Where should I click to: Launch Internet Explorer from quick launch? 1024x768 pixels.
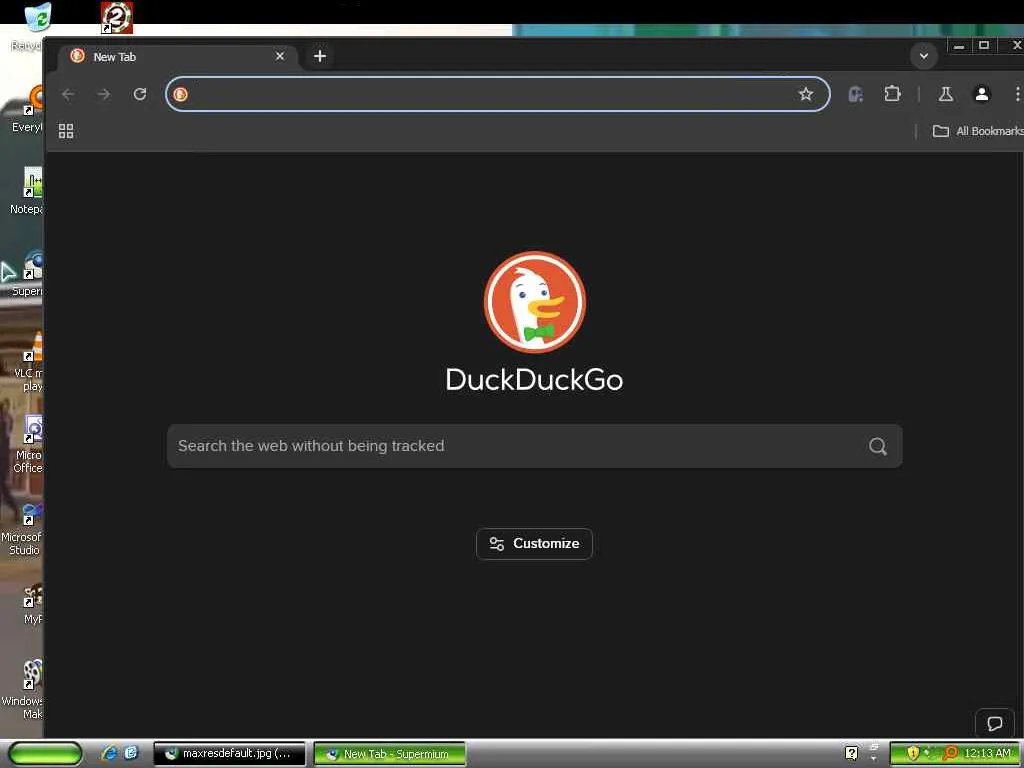tap(109, 753)
